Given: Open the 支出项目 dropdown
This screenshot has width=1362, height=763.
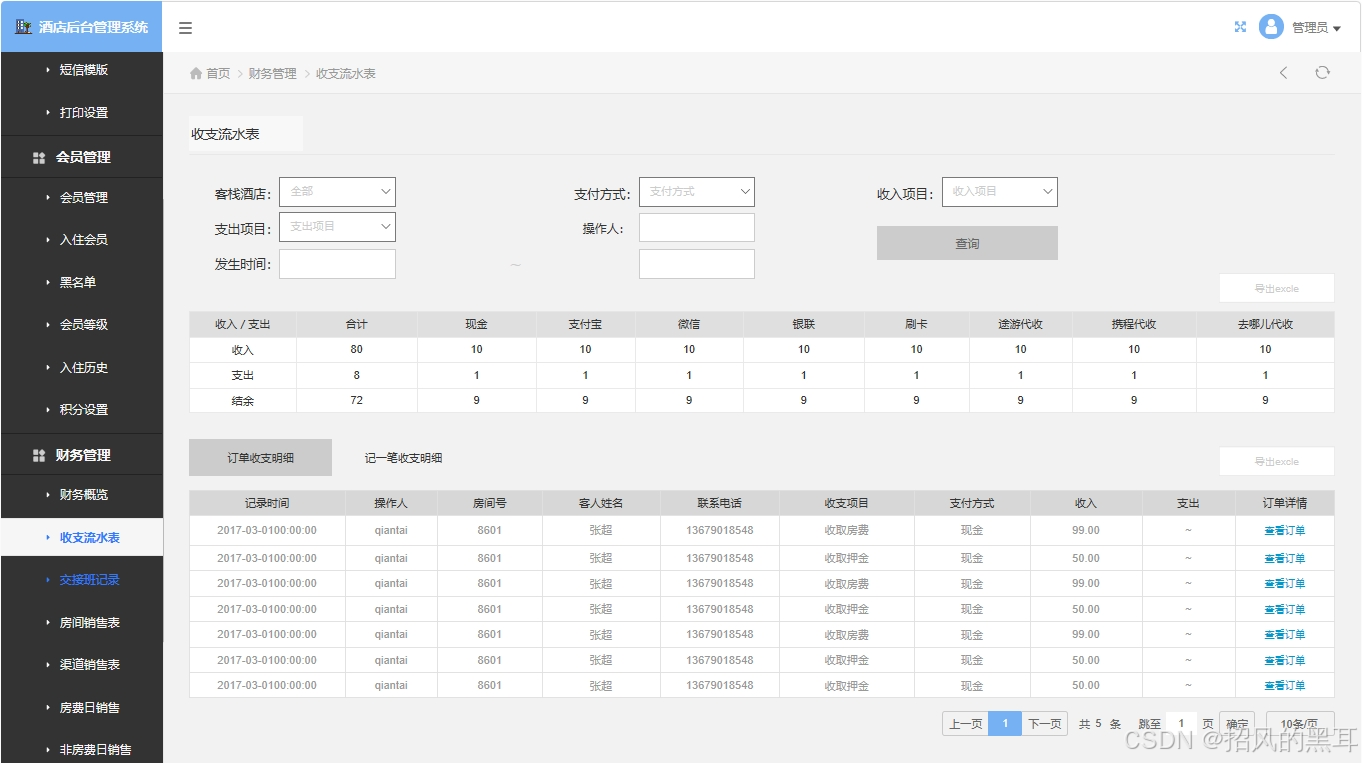Looking at the screenshot, I should point(337,227).
